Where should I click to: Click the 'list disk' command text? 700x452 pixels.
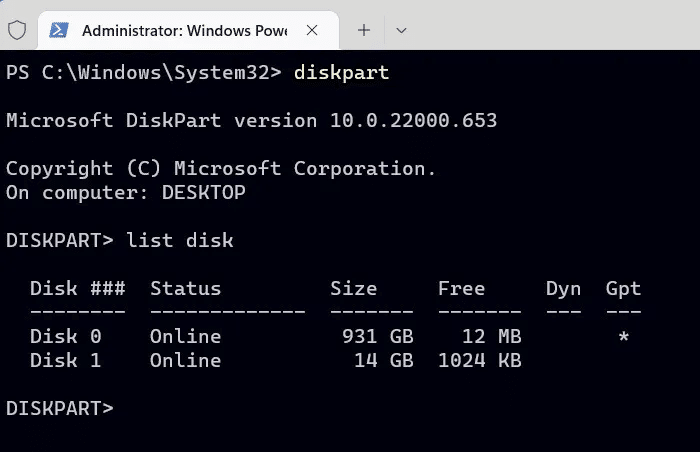pos(180,240)
